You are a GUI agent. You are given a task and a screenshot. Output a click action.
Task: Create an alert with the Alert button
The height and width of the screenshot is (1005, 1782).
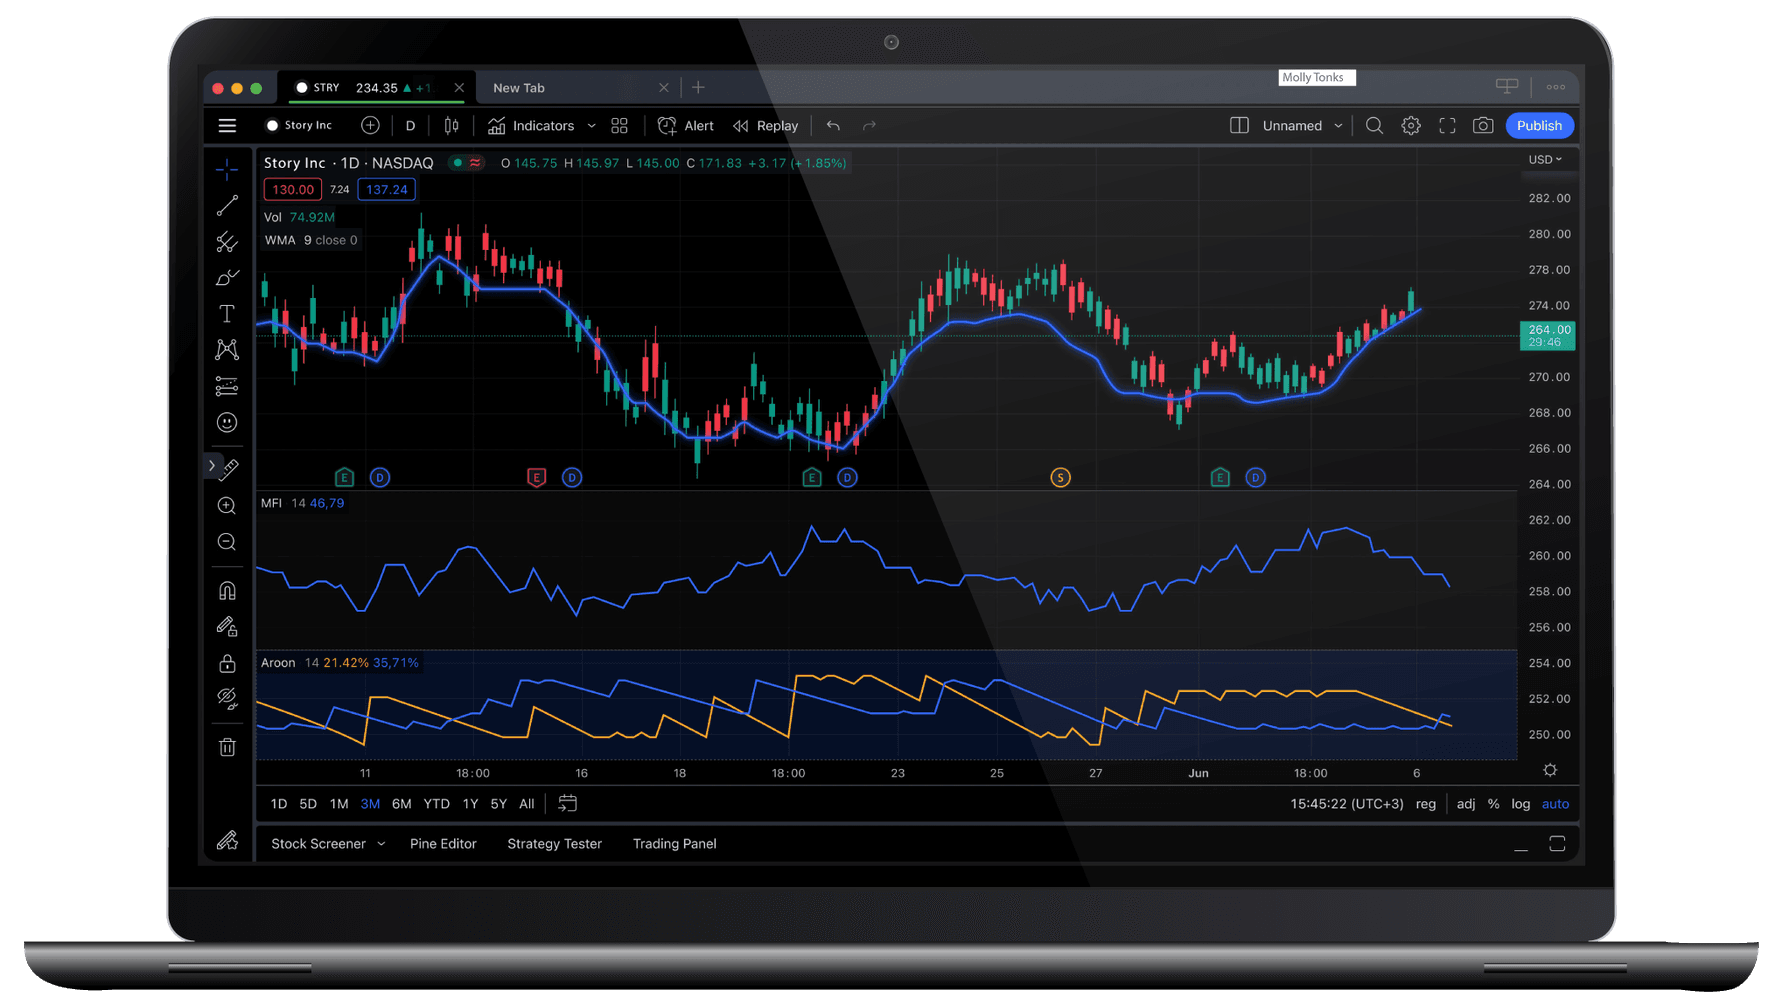point(686,125)
